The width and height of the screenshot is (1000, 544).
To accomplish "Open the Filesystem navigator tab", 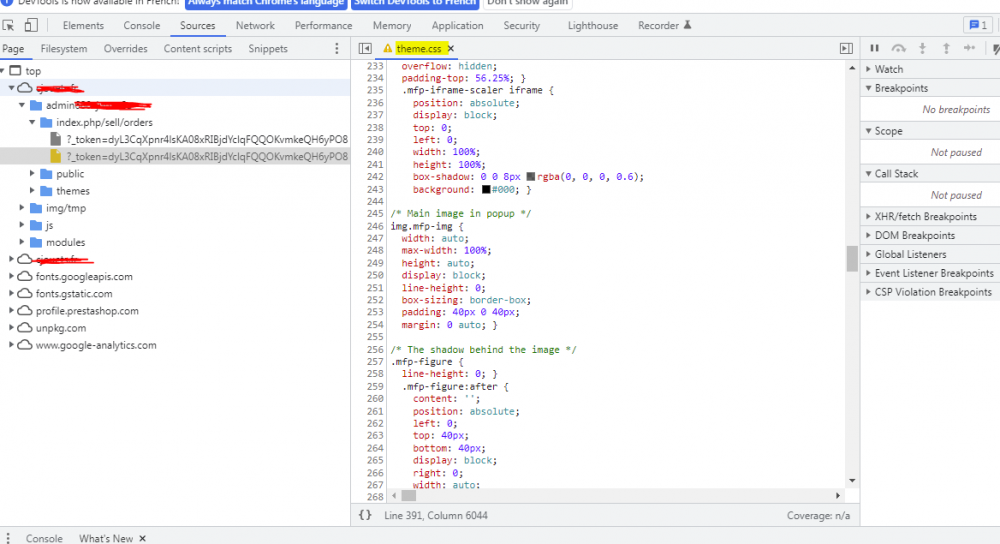I will pyautogui.click(x=64, y=48).
